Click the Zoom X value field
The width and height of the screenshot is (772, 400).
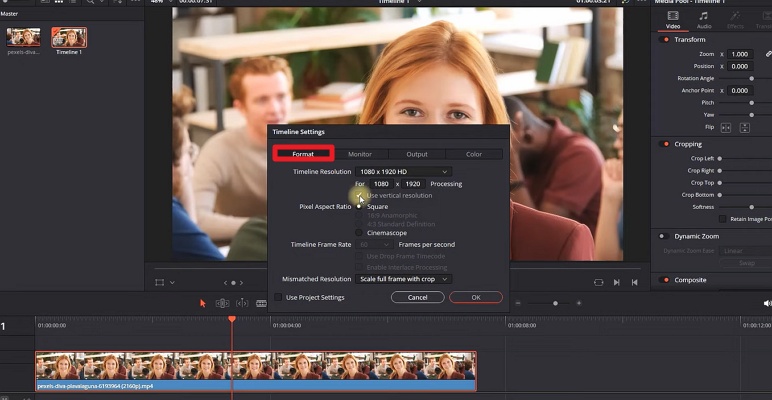click(740, 54)
